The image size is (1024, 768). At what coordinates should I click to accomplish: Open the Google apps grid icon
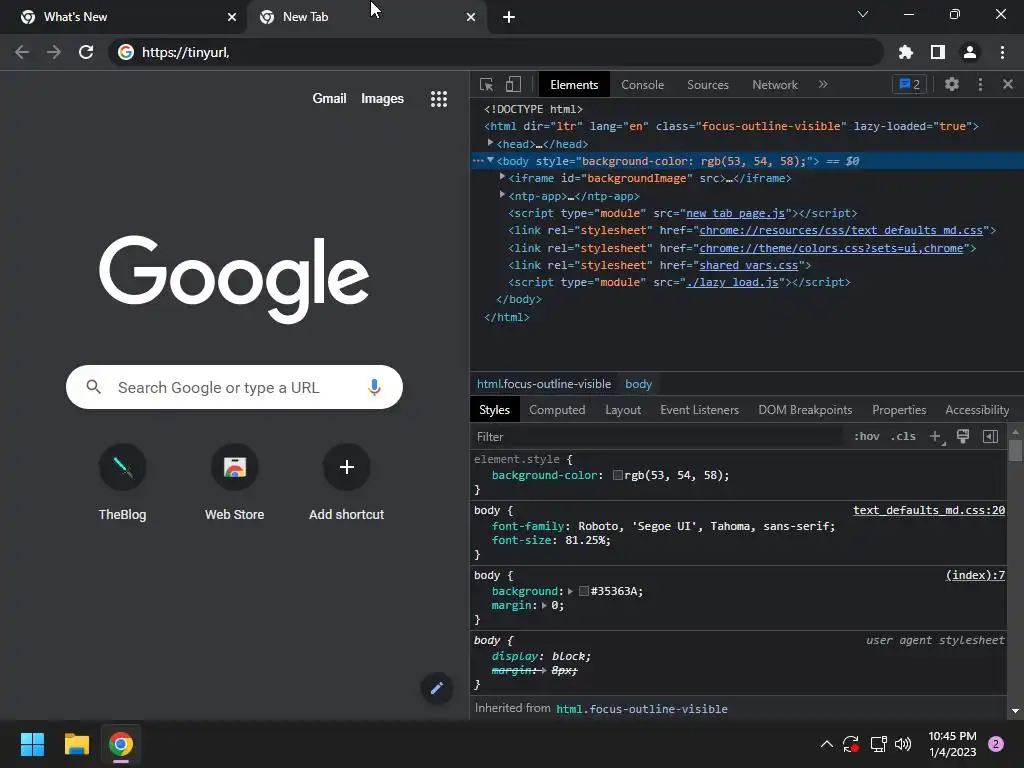(x=439, y=99)
